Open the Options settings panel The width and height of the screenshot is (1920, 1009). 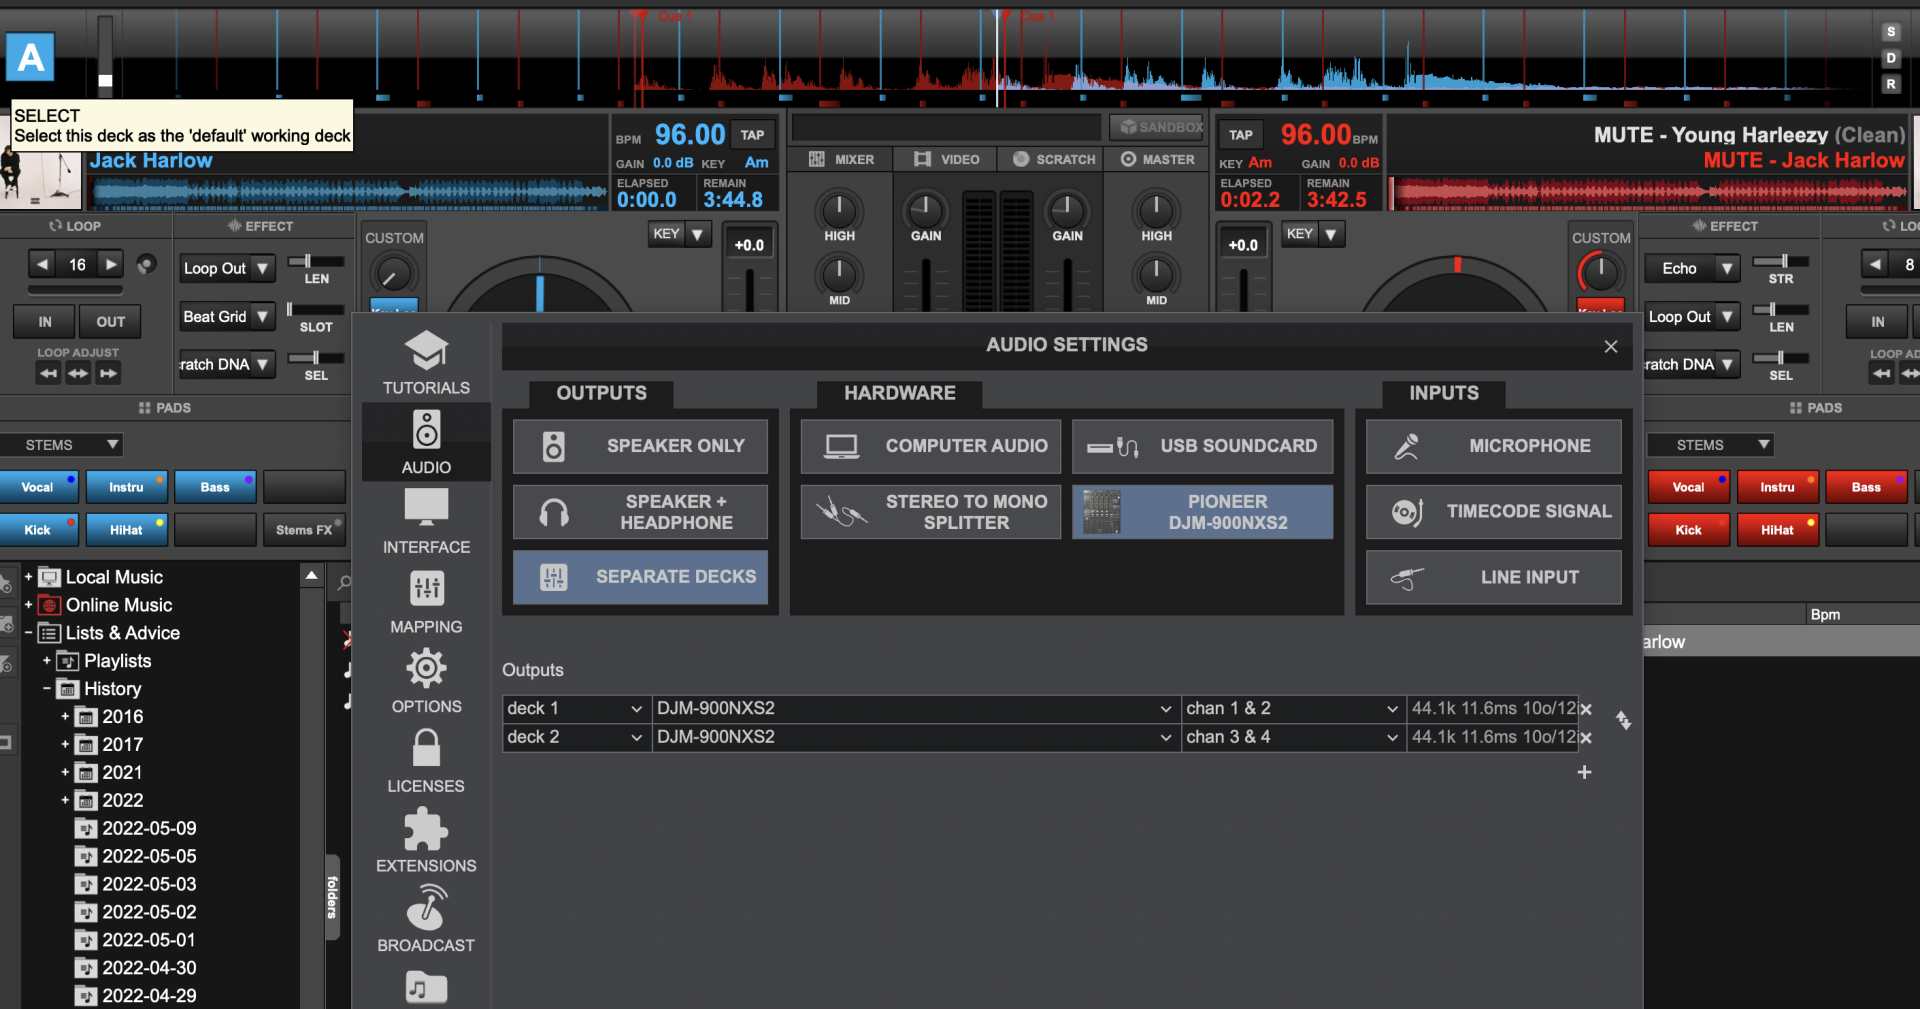tap(426, 680)
